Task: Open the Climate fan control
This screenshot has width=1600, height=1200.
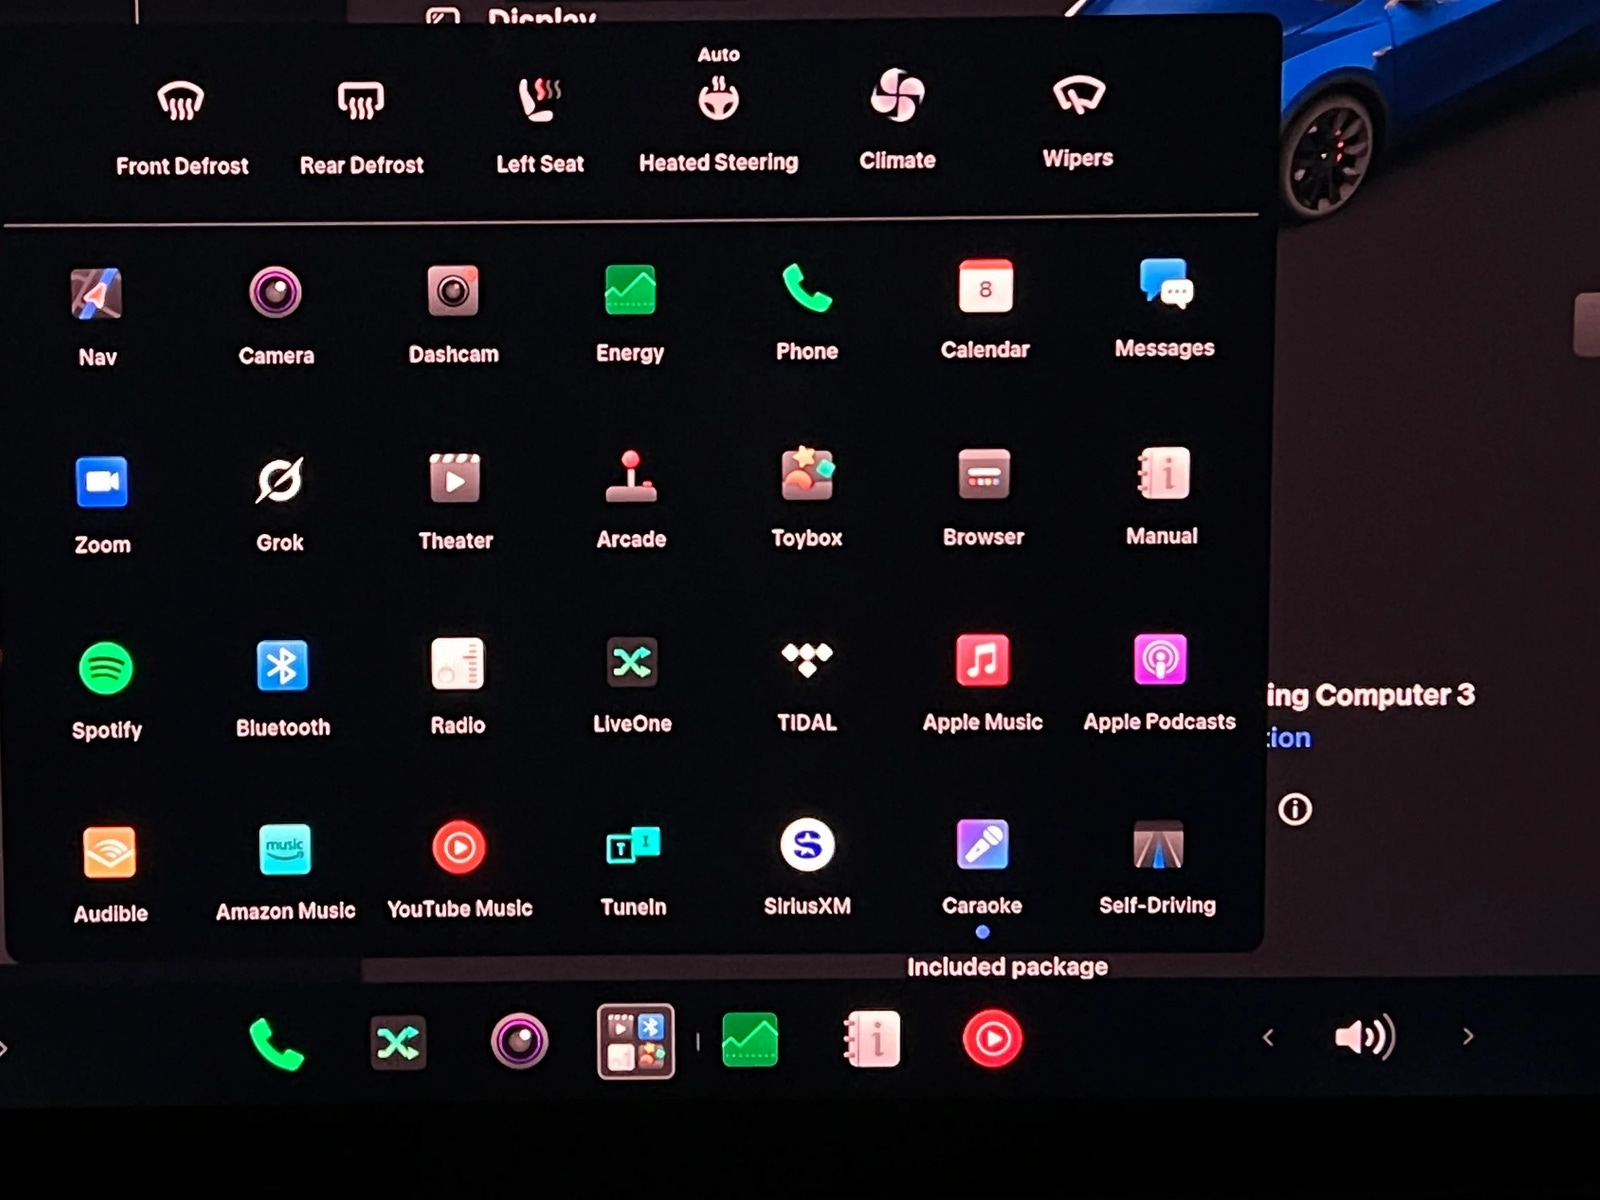Action: point(897,96)
